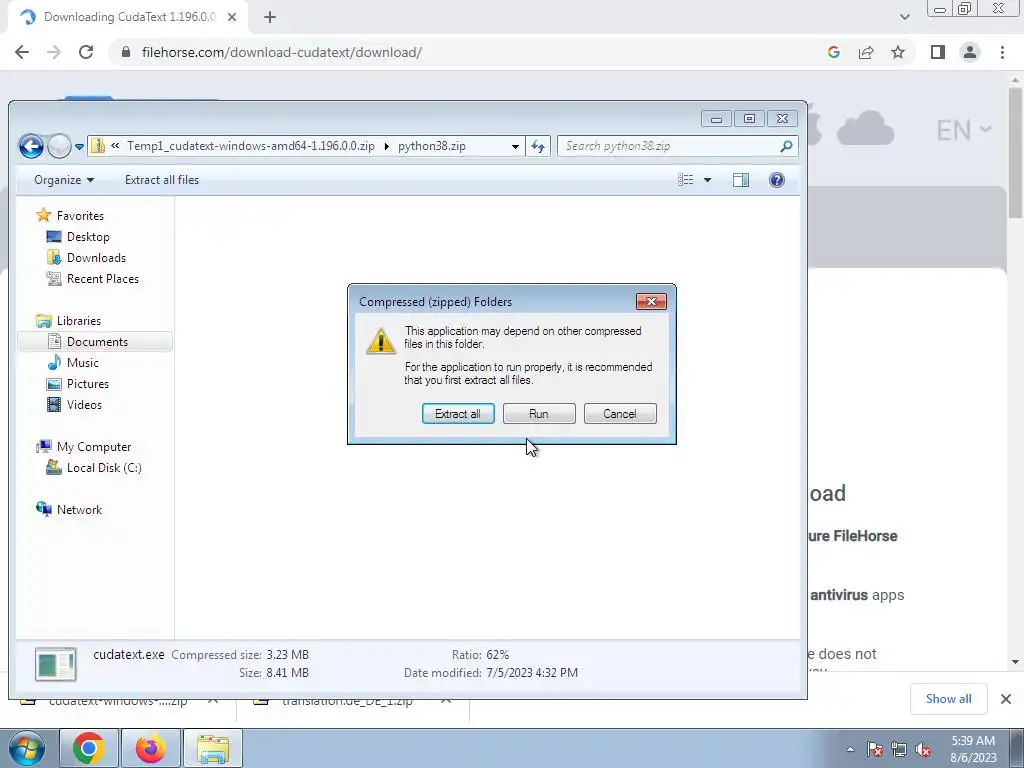Toggle Chrome side panel
The width and height of the screenshot is (1024, 768).
938,52
